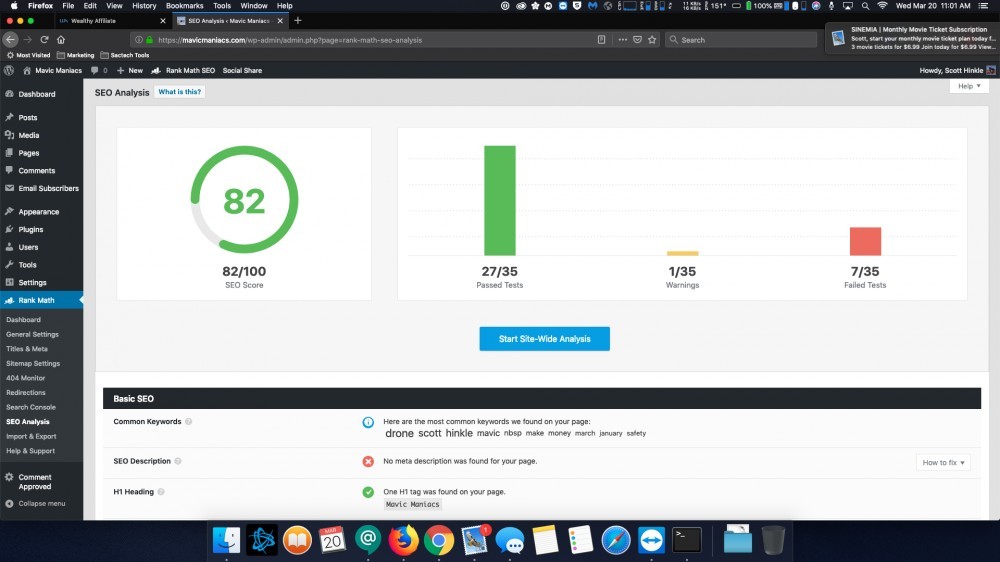
Task: Collapse the WordPress sidebar menu
Action: [41, 503]
